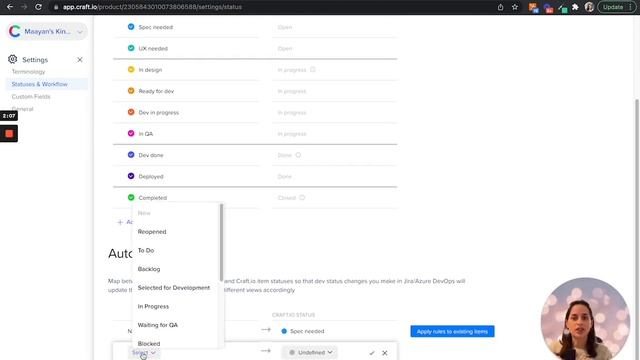Viewport: 640px width, 360px height.
Task: Click the Completed status color icon
Action: [131, 197]
